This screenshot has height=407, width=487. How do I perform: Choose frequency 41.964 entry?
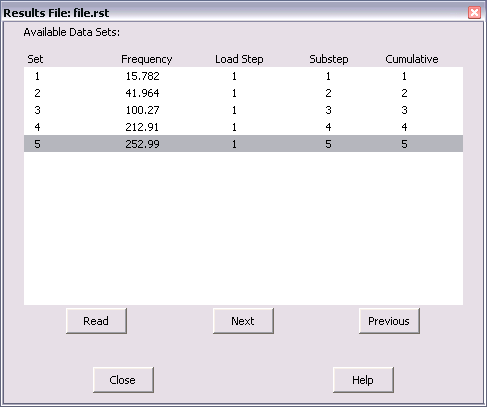pos(142,93)
